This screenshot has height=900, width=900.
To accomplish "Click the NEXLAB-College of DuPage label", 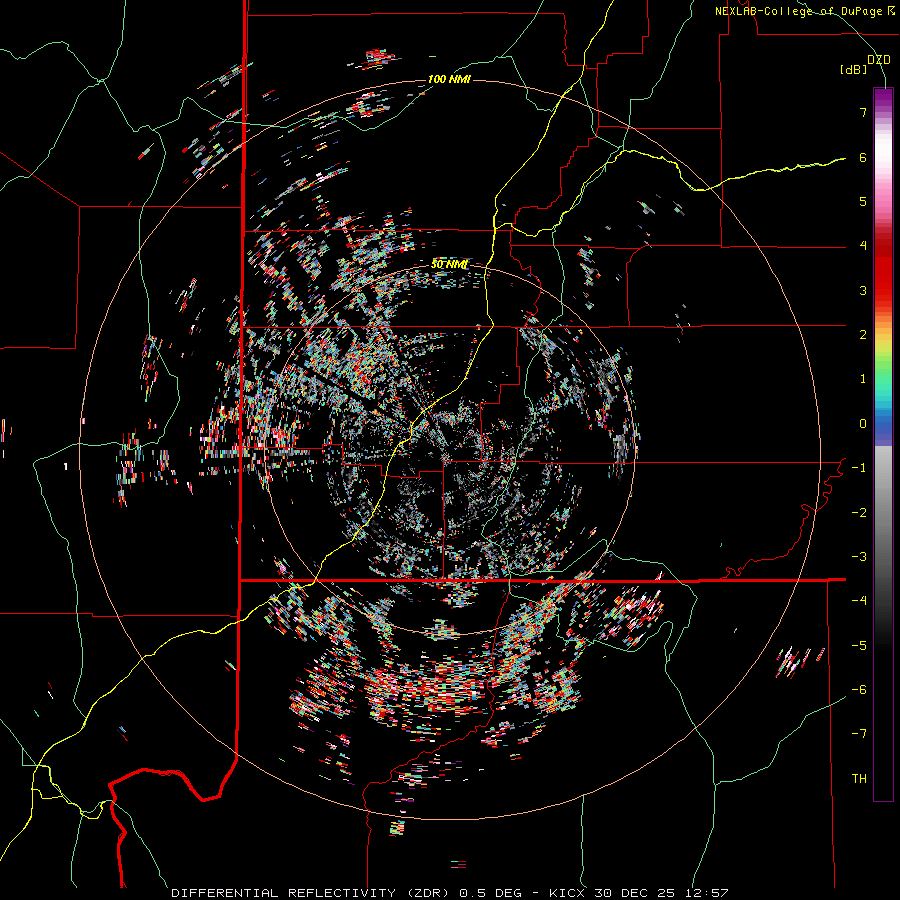I will [x=806, y=11].
